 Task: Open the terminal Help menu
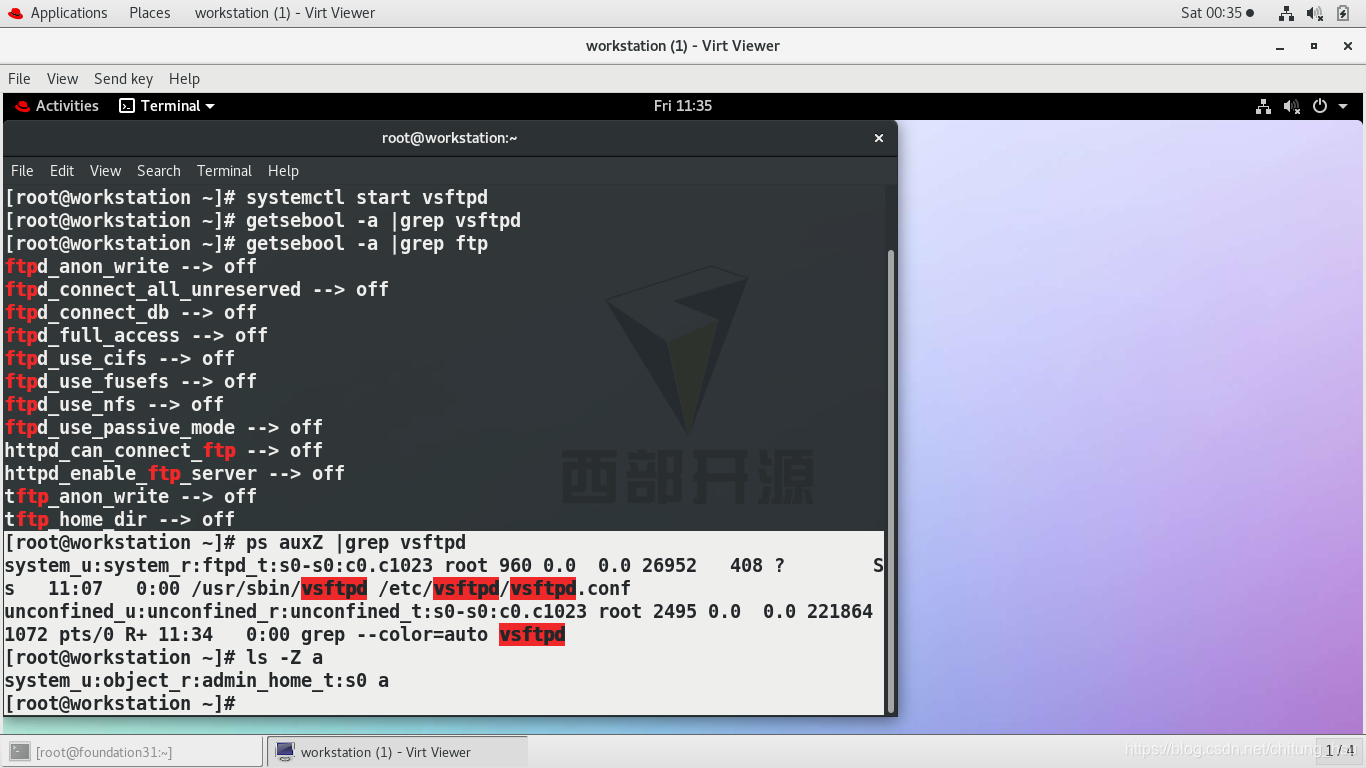point(283,171)
